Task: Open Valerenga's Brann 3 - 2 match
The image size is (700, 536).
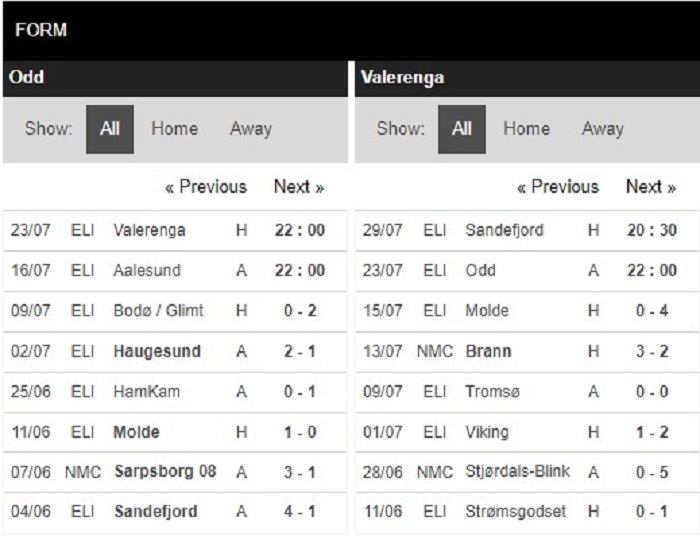Action: pos(527,352)
